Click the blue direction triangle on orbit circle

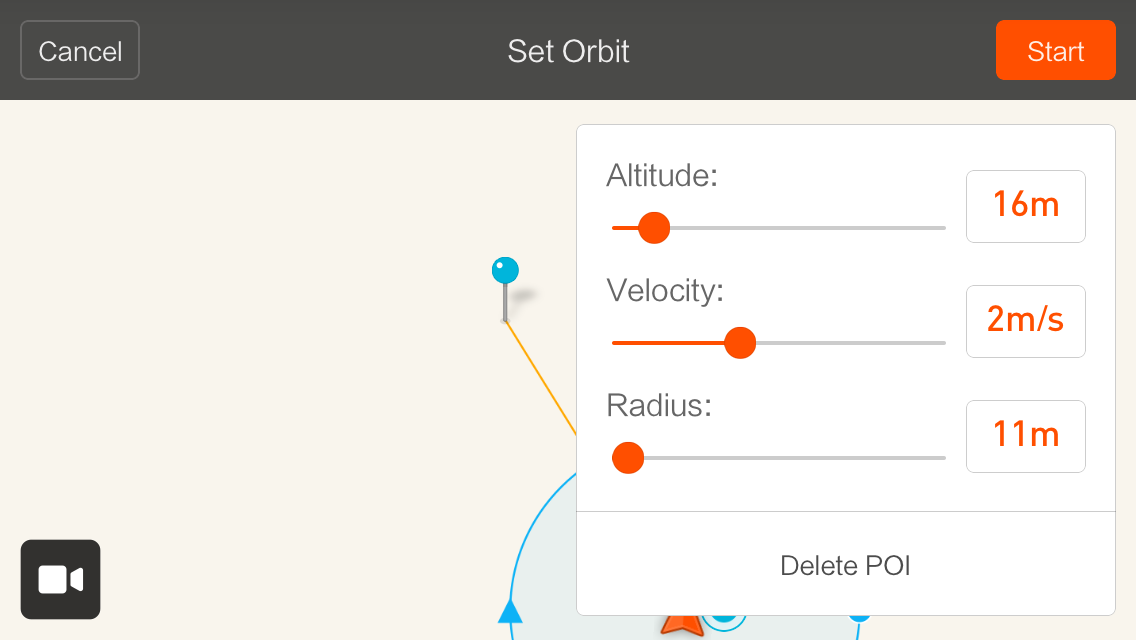510,610
